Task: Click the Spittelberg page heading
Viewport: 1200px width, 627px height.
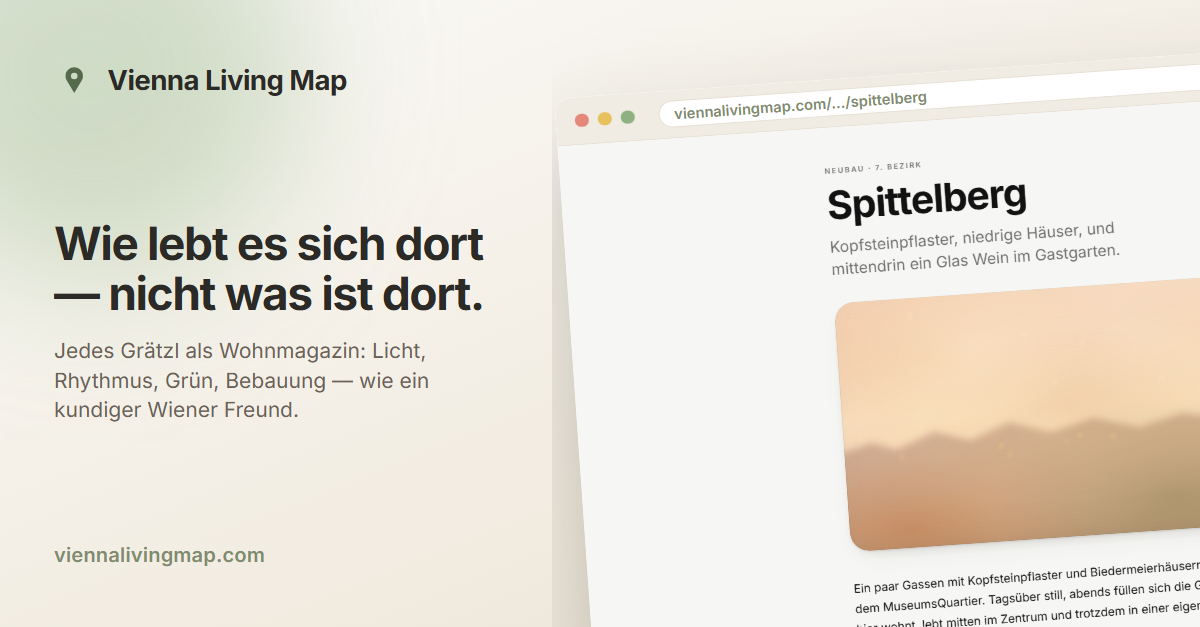Action: 927,198
